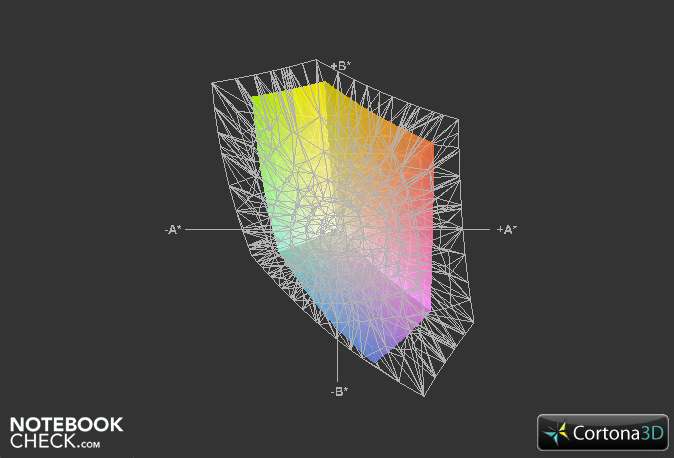Click the Cortona3D star icon
The width and height of the screenshot is (674, 458).
pos(556,433)
